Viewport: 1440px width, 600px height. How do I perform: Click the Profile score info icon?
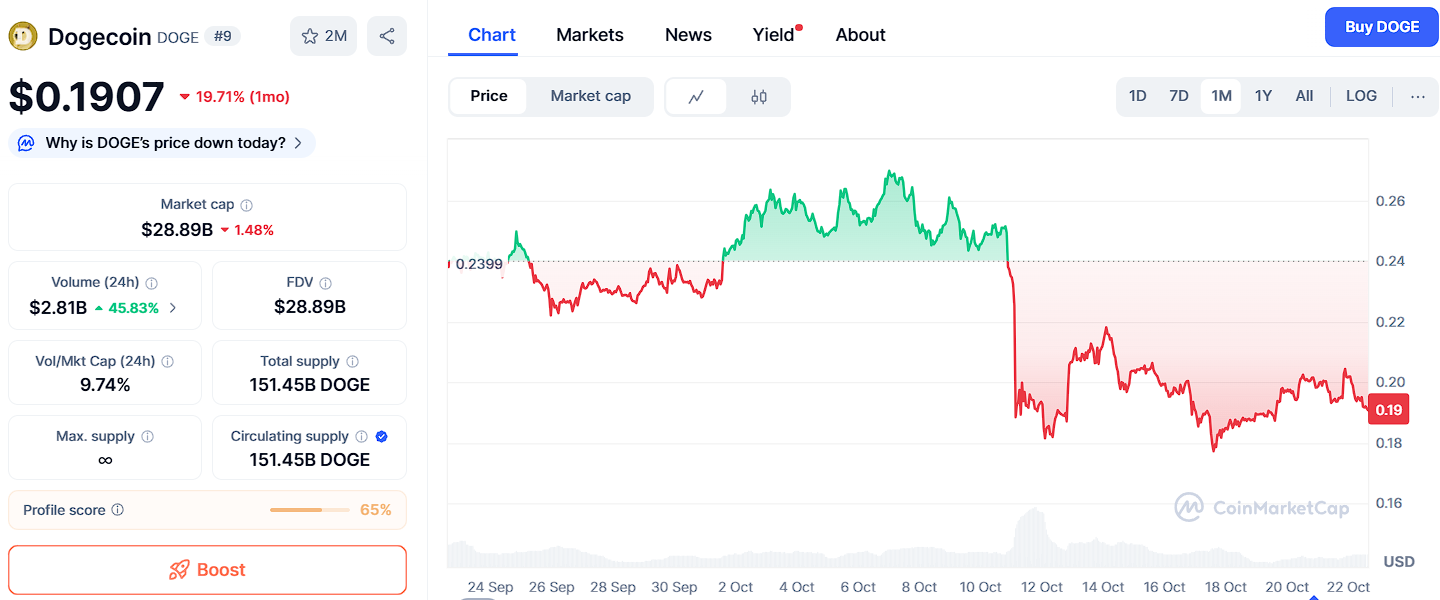(x=118, y=510)
